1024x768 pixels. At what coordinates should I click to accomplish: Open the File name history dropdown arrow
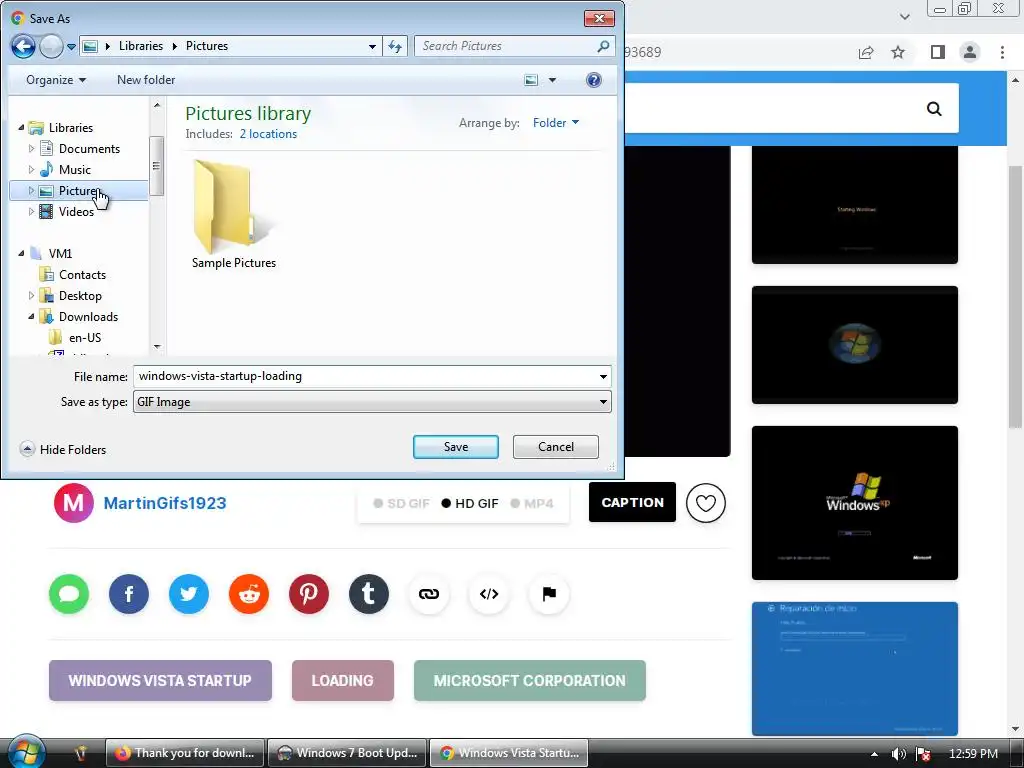[x=603, y=377]
